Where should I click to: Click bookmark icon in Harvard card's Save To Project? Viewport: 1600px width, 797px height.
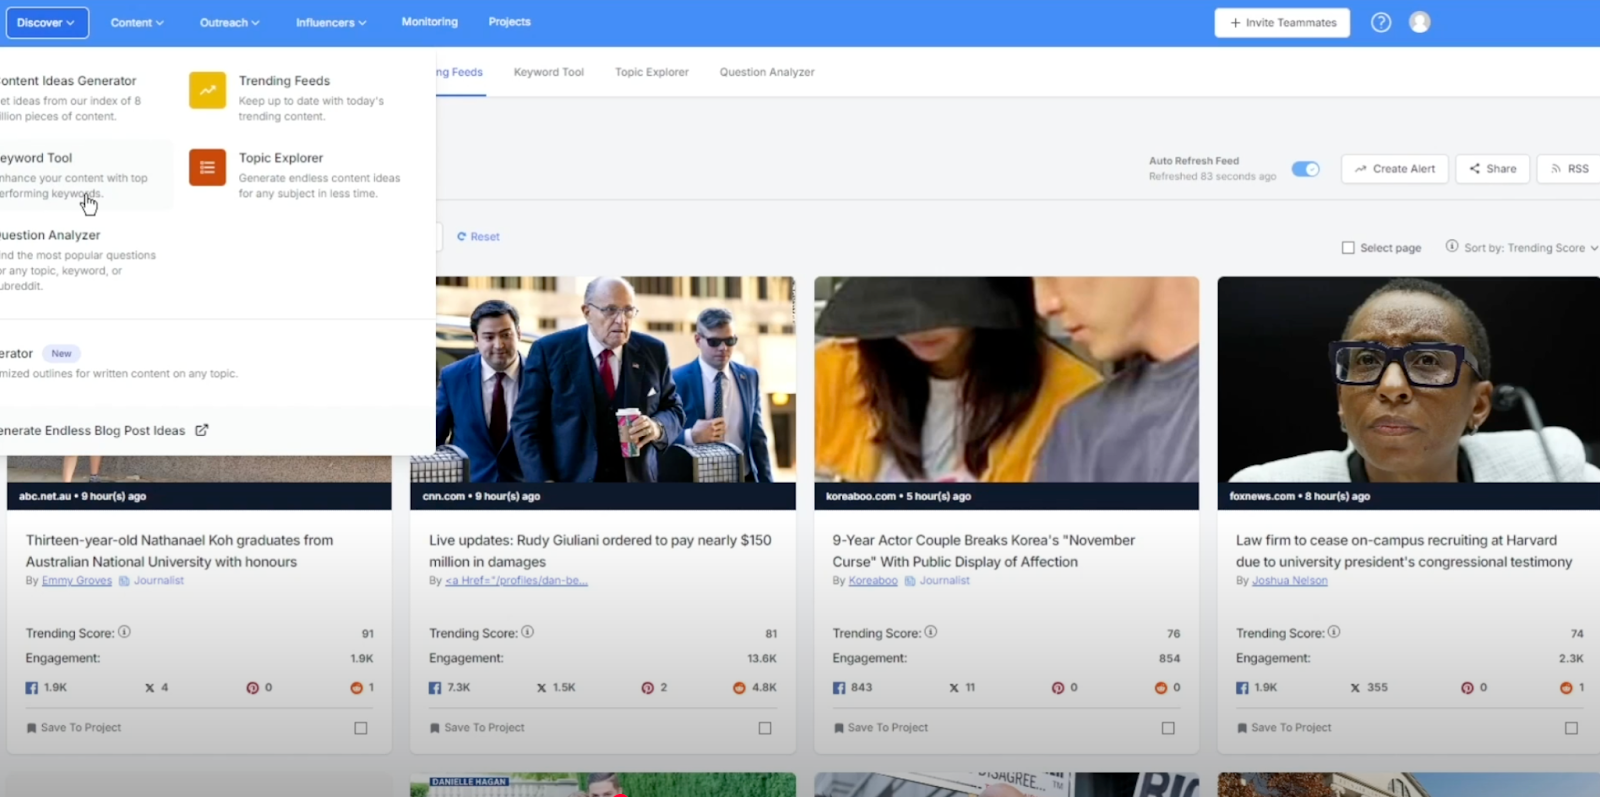[x=1242, y=728]
